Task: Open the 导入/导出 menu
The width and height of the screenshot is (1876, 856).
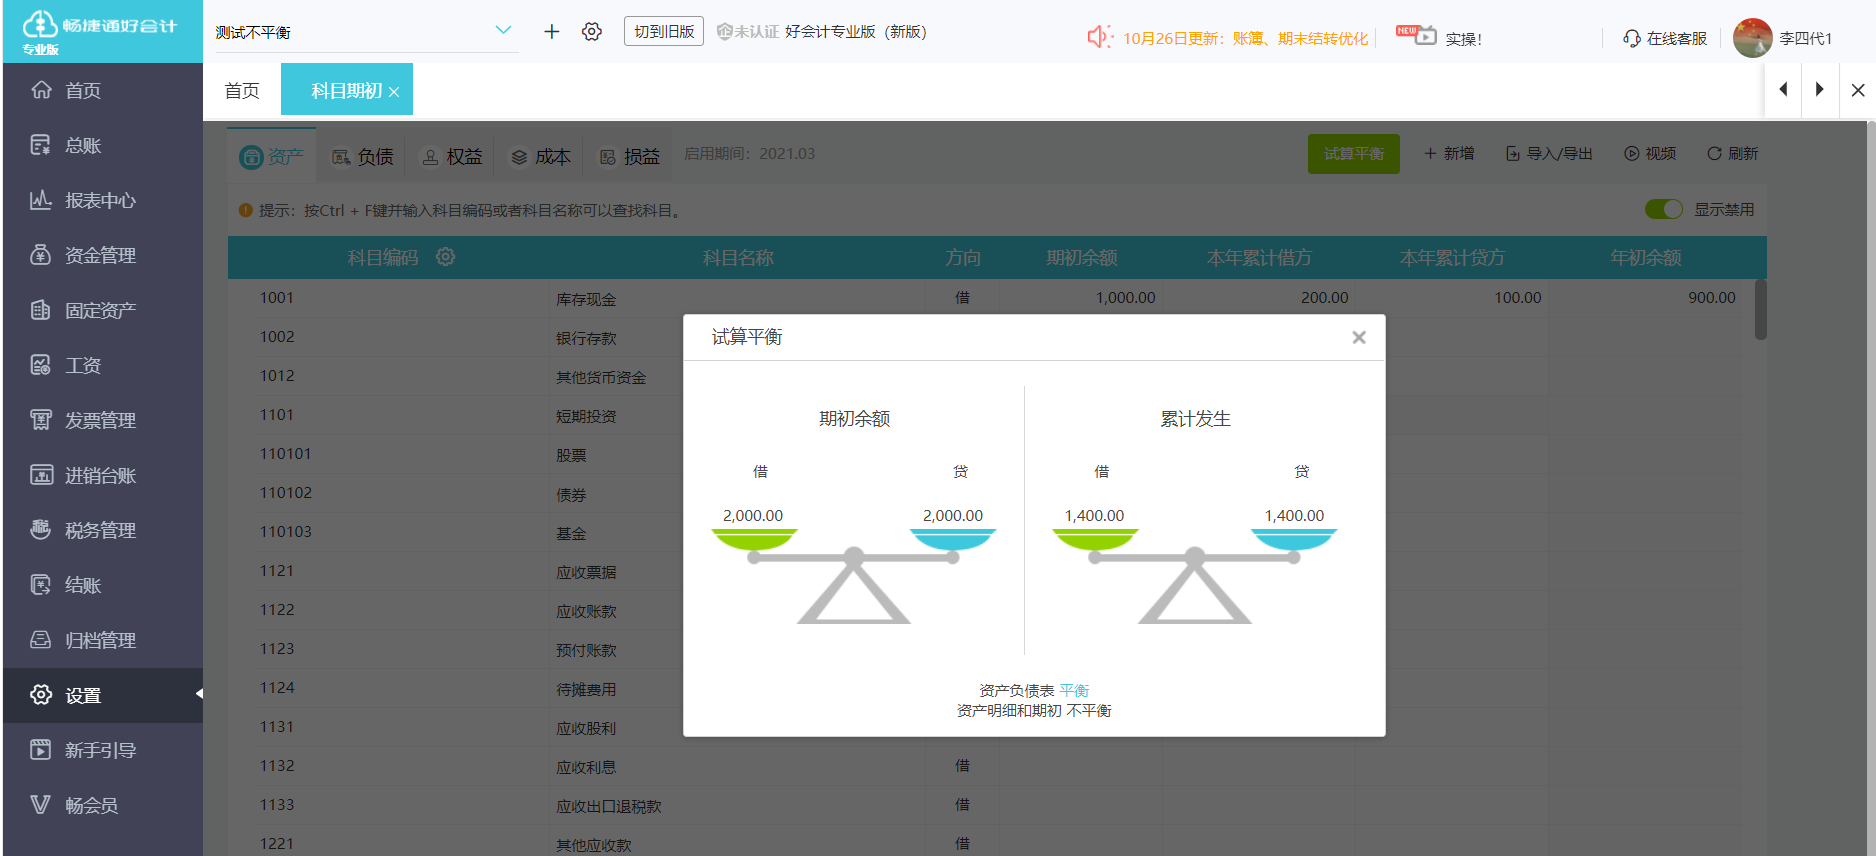Action: (x=1549, y=154)
